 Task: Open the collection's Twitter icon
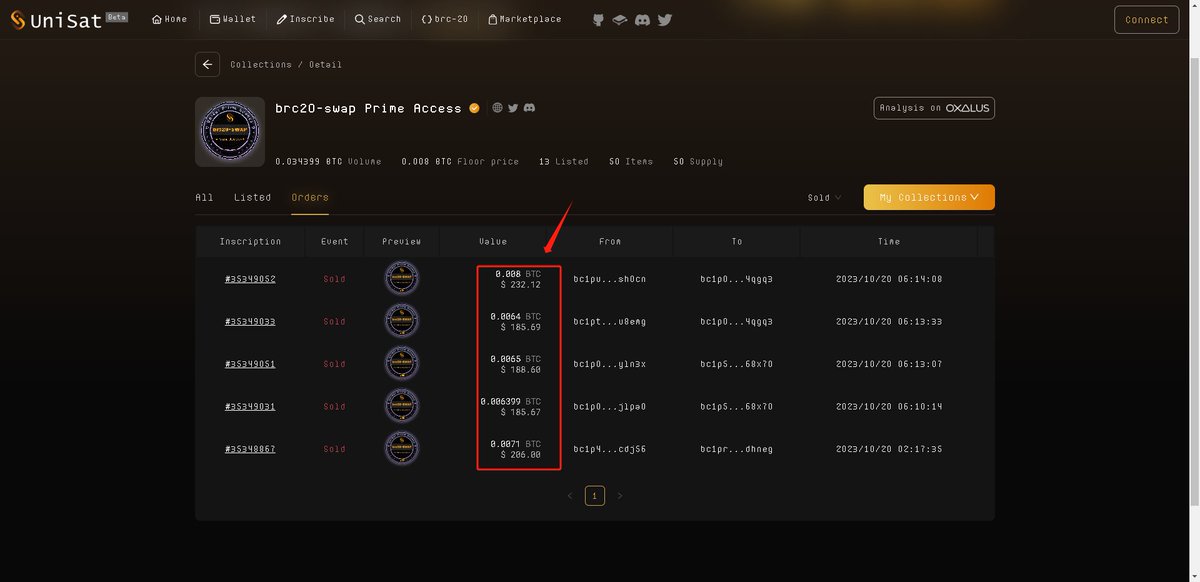(513, 108)
